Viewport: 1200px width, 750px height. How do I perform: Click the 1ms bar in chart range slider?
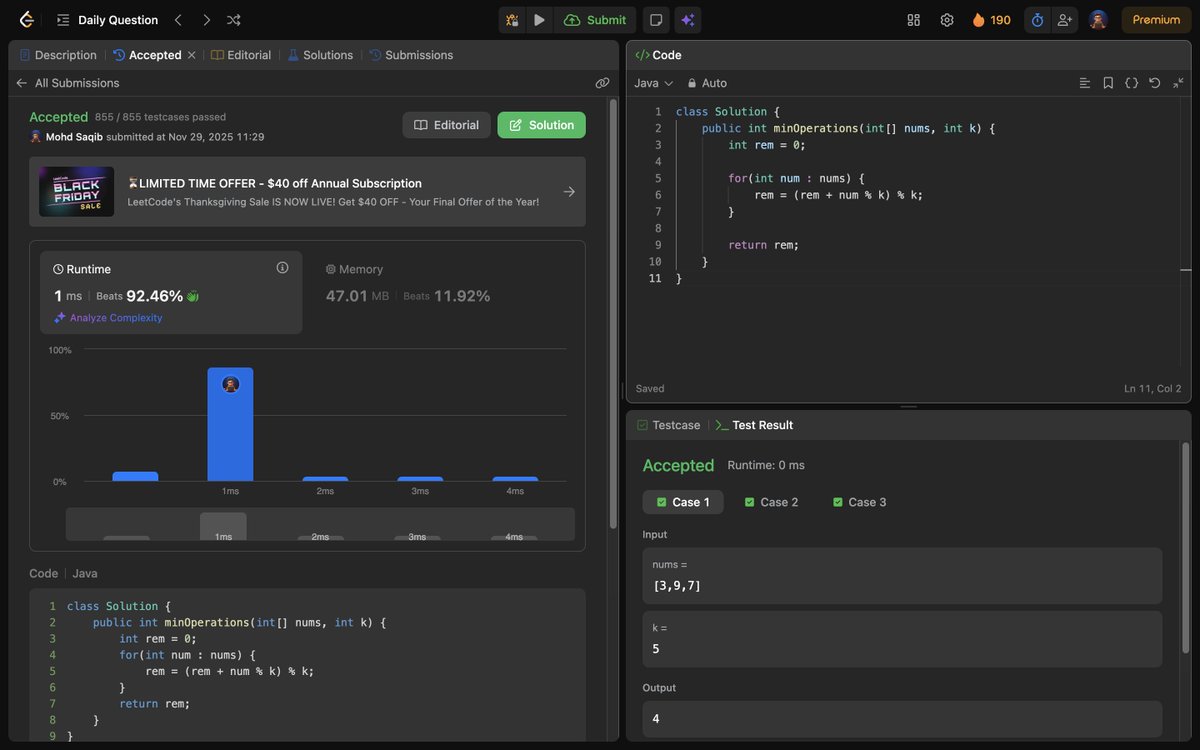(223, 527)
